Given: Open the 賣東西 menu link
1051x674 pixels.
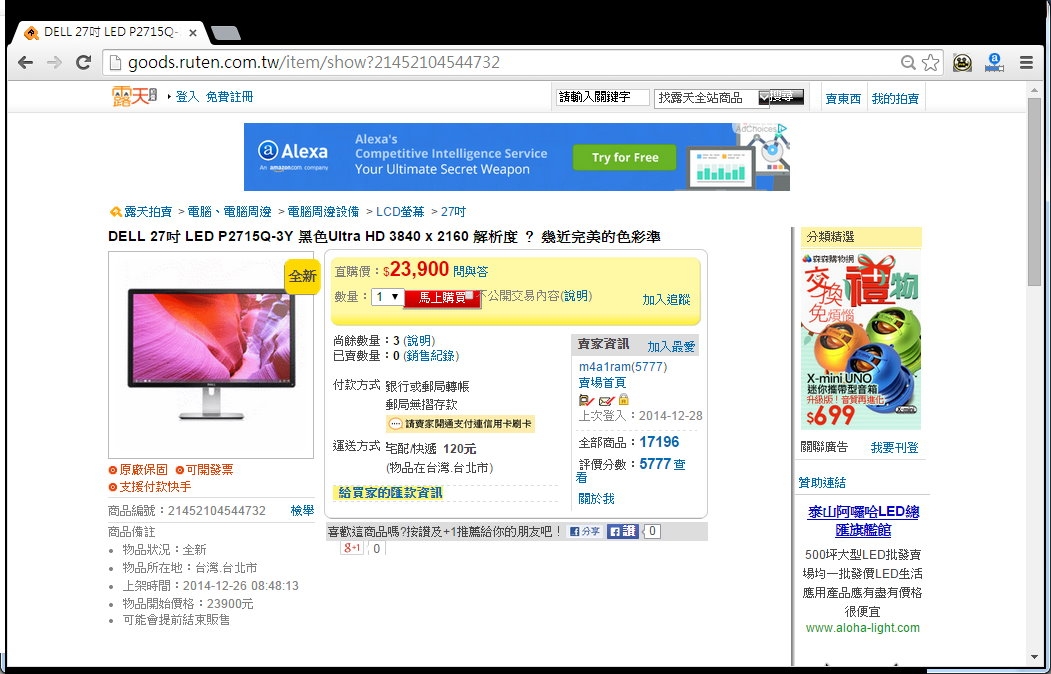Looking at the screenshot, I should 843,98.
